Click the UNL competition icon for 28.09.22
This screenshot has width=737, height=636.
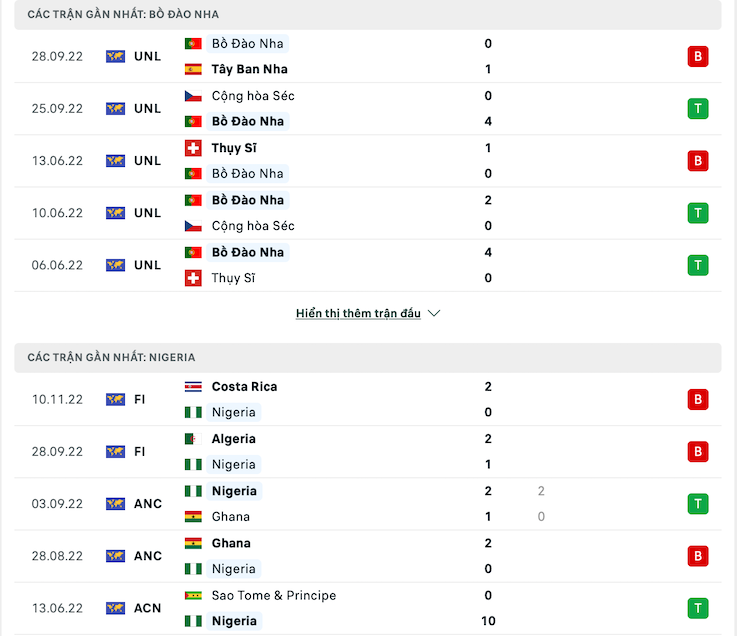click(116, 56)
